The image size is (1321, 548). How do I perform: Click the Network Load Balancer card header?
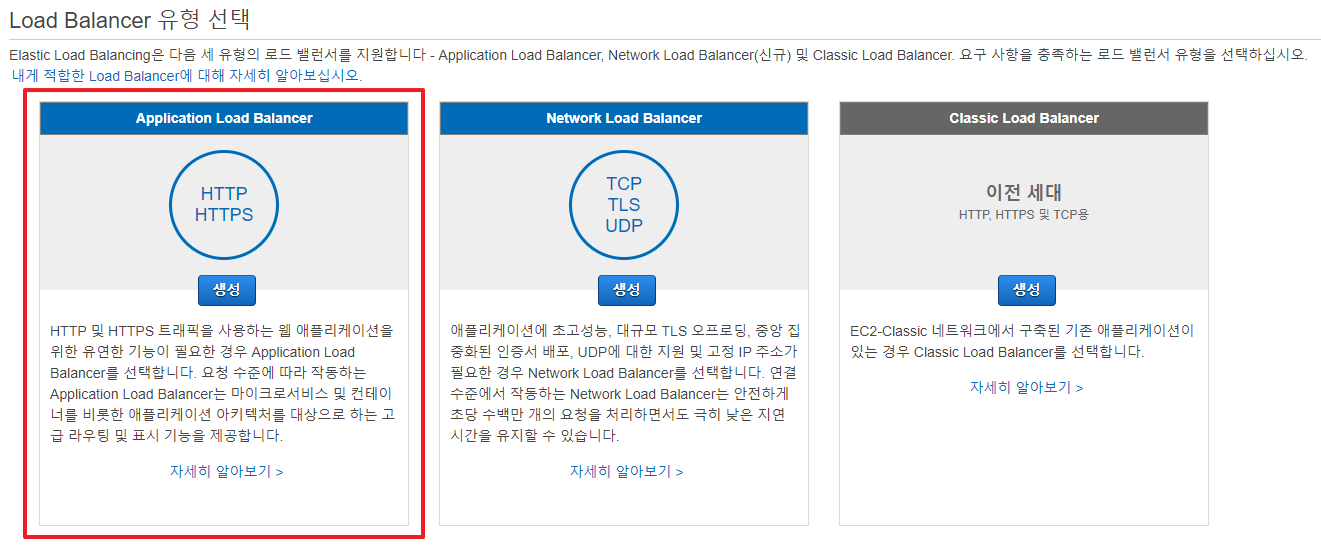(624, 118)
